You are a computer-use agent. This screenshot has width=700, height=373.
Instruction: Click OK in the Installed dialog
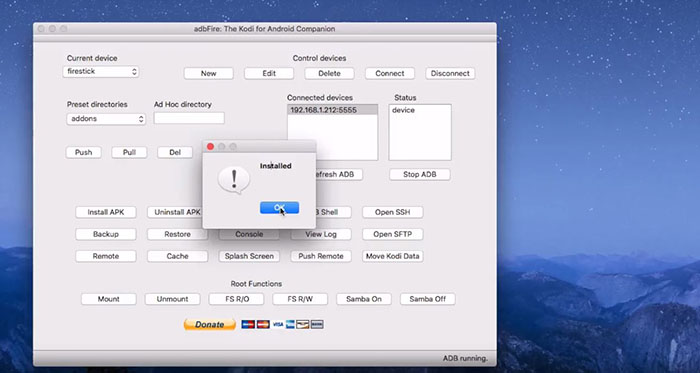tap(279, 207)
